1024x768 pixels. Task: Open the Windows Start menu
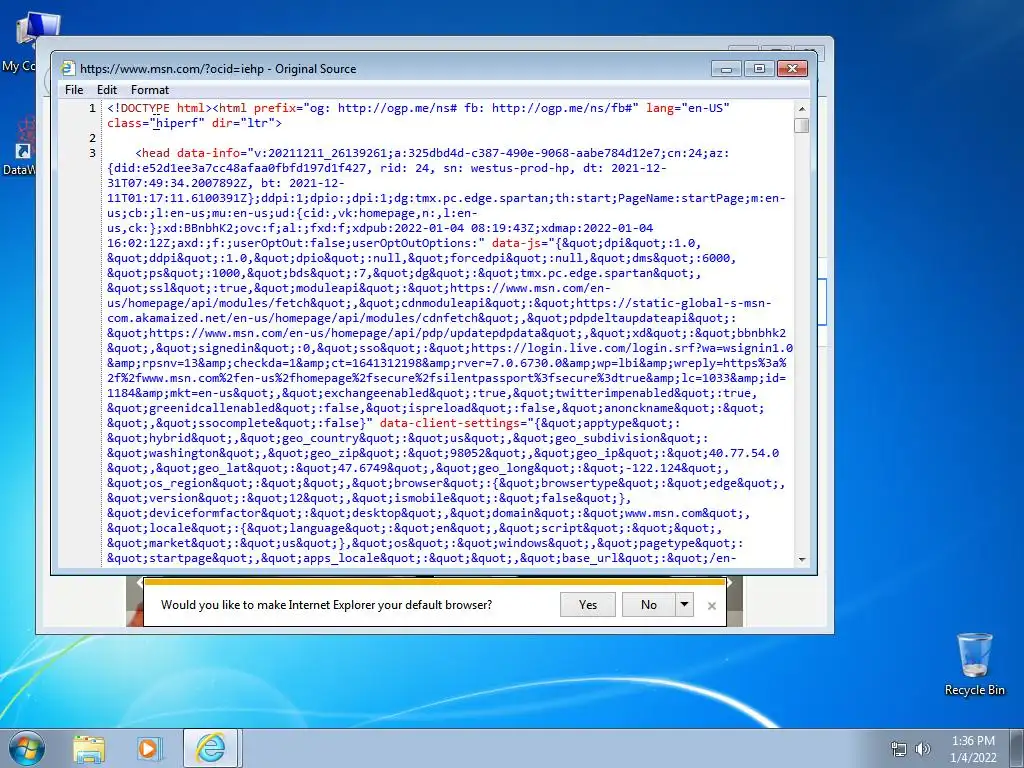tap(26, 748)
